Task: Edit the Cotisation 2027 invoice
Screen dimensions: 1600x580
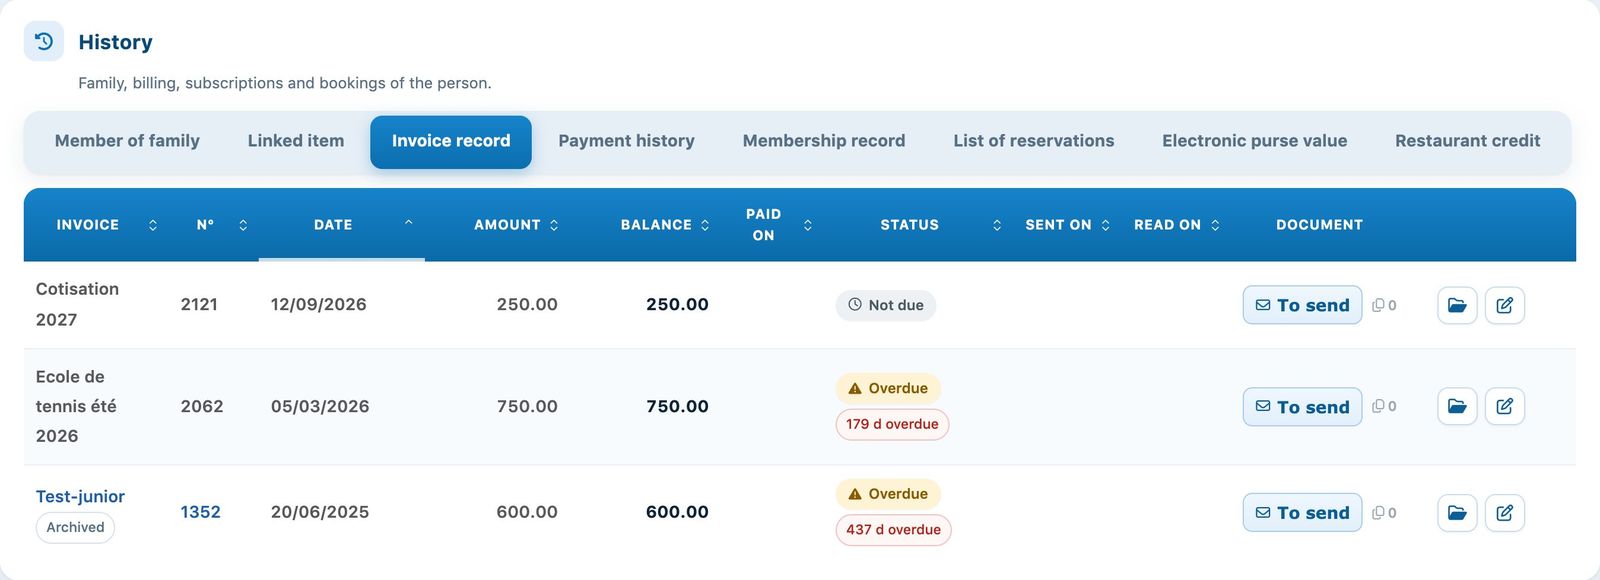Action: point(1505,305)
